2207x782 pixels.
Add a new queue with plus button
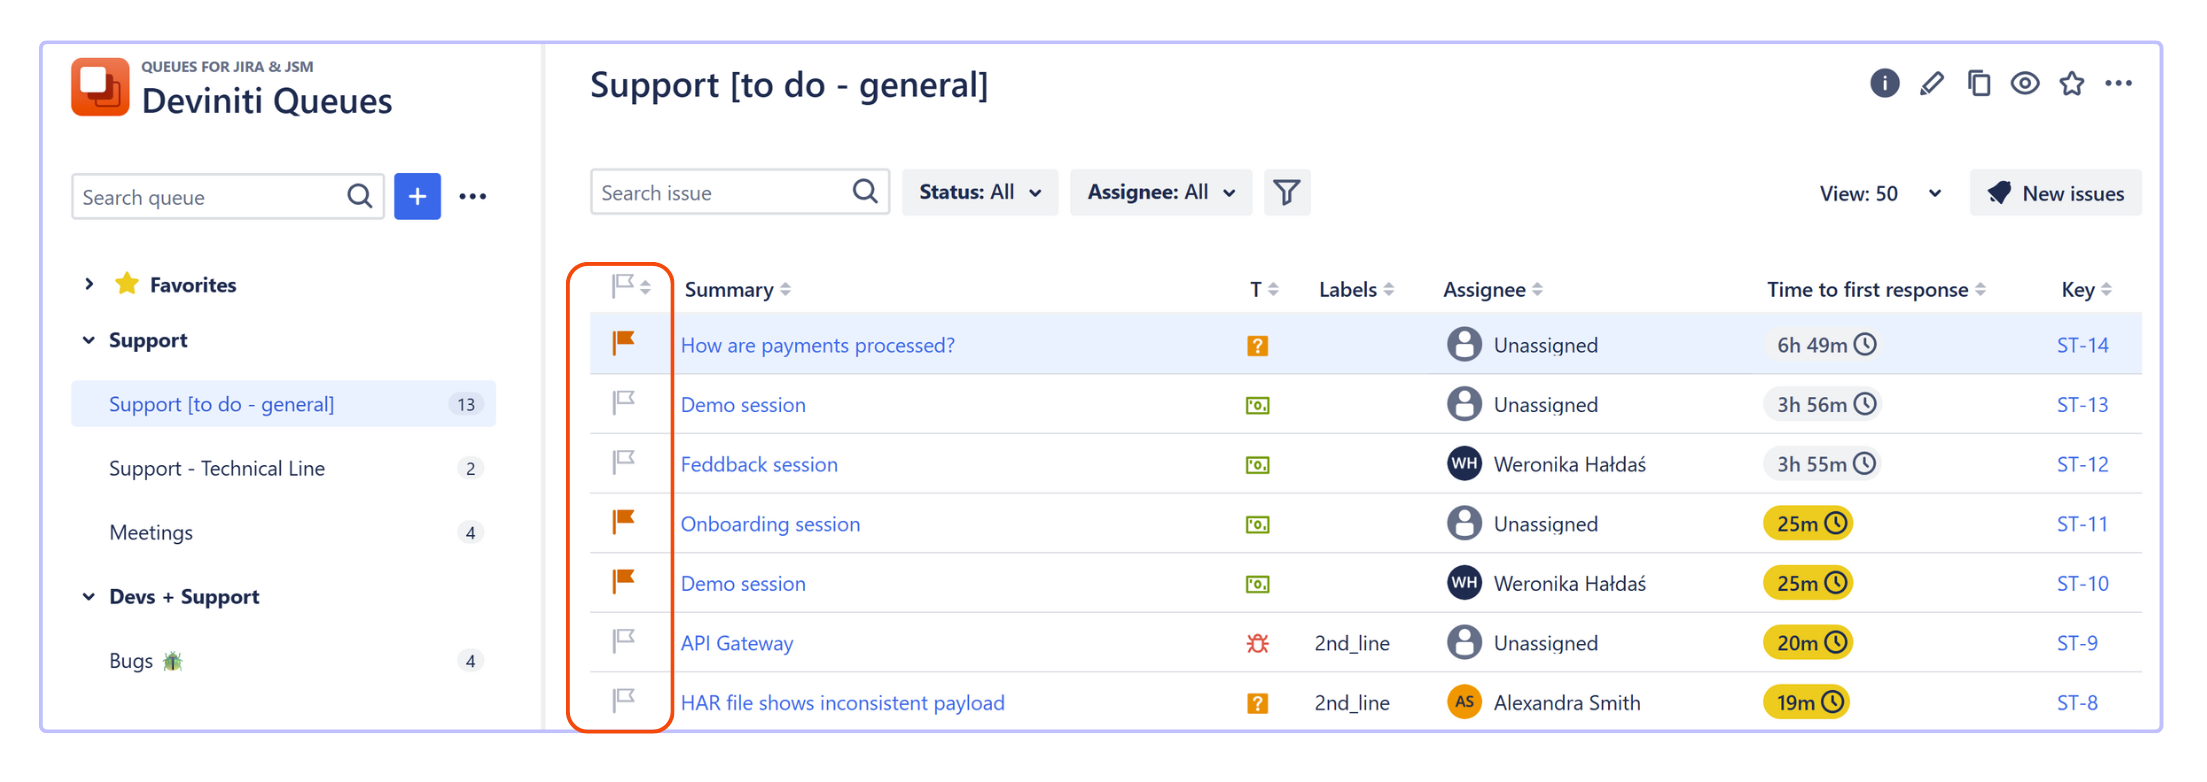417,196
